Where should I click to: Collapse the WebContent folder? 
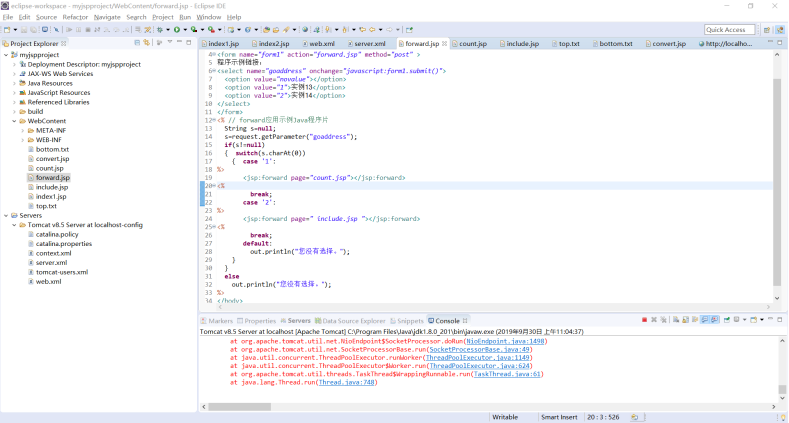[14, 121]
